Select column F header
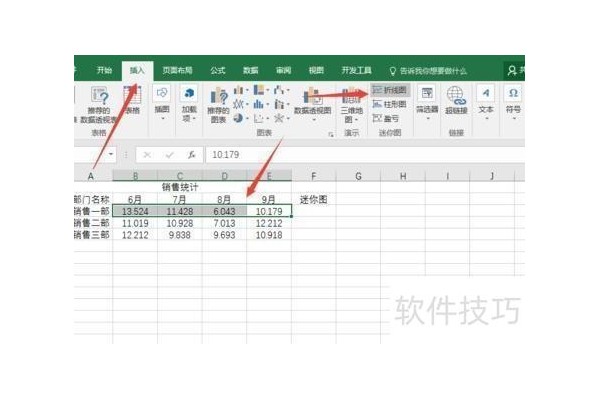The height and width of the screenshot is (400, 600). pyautogui.click(x=314, y=176)
